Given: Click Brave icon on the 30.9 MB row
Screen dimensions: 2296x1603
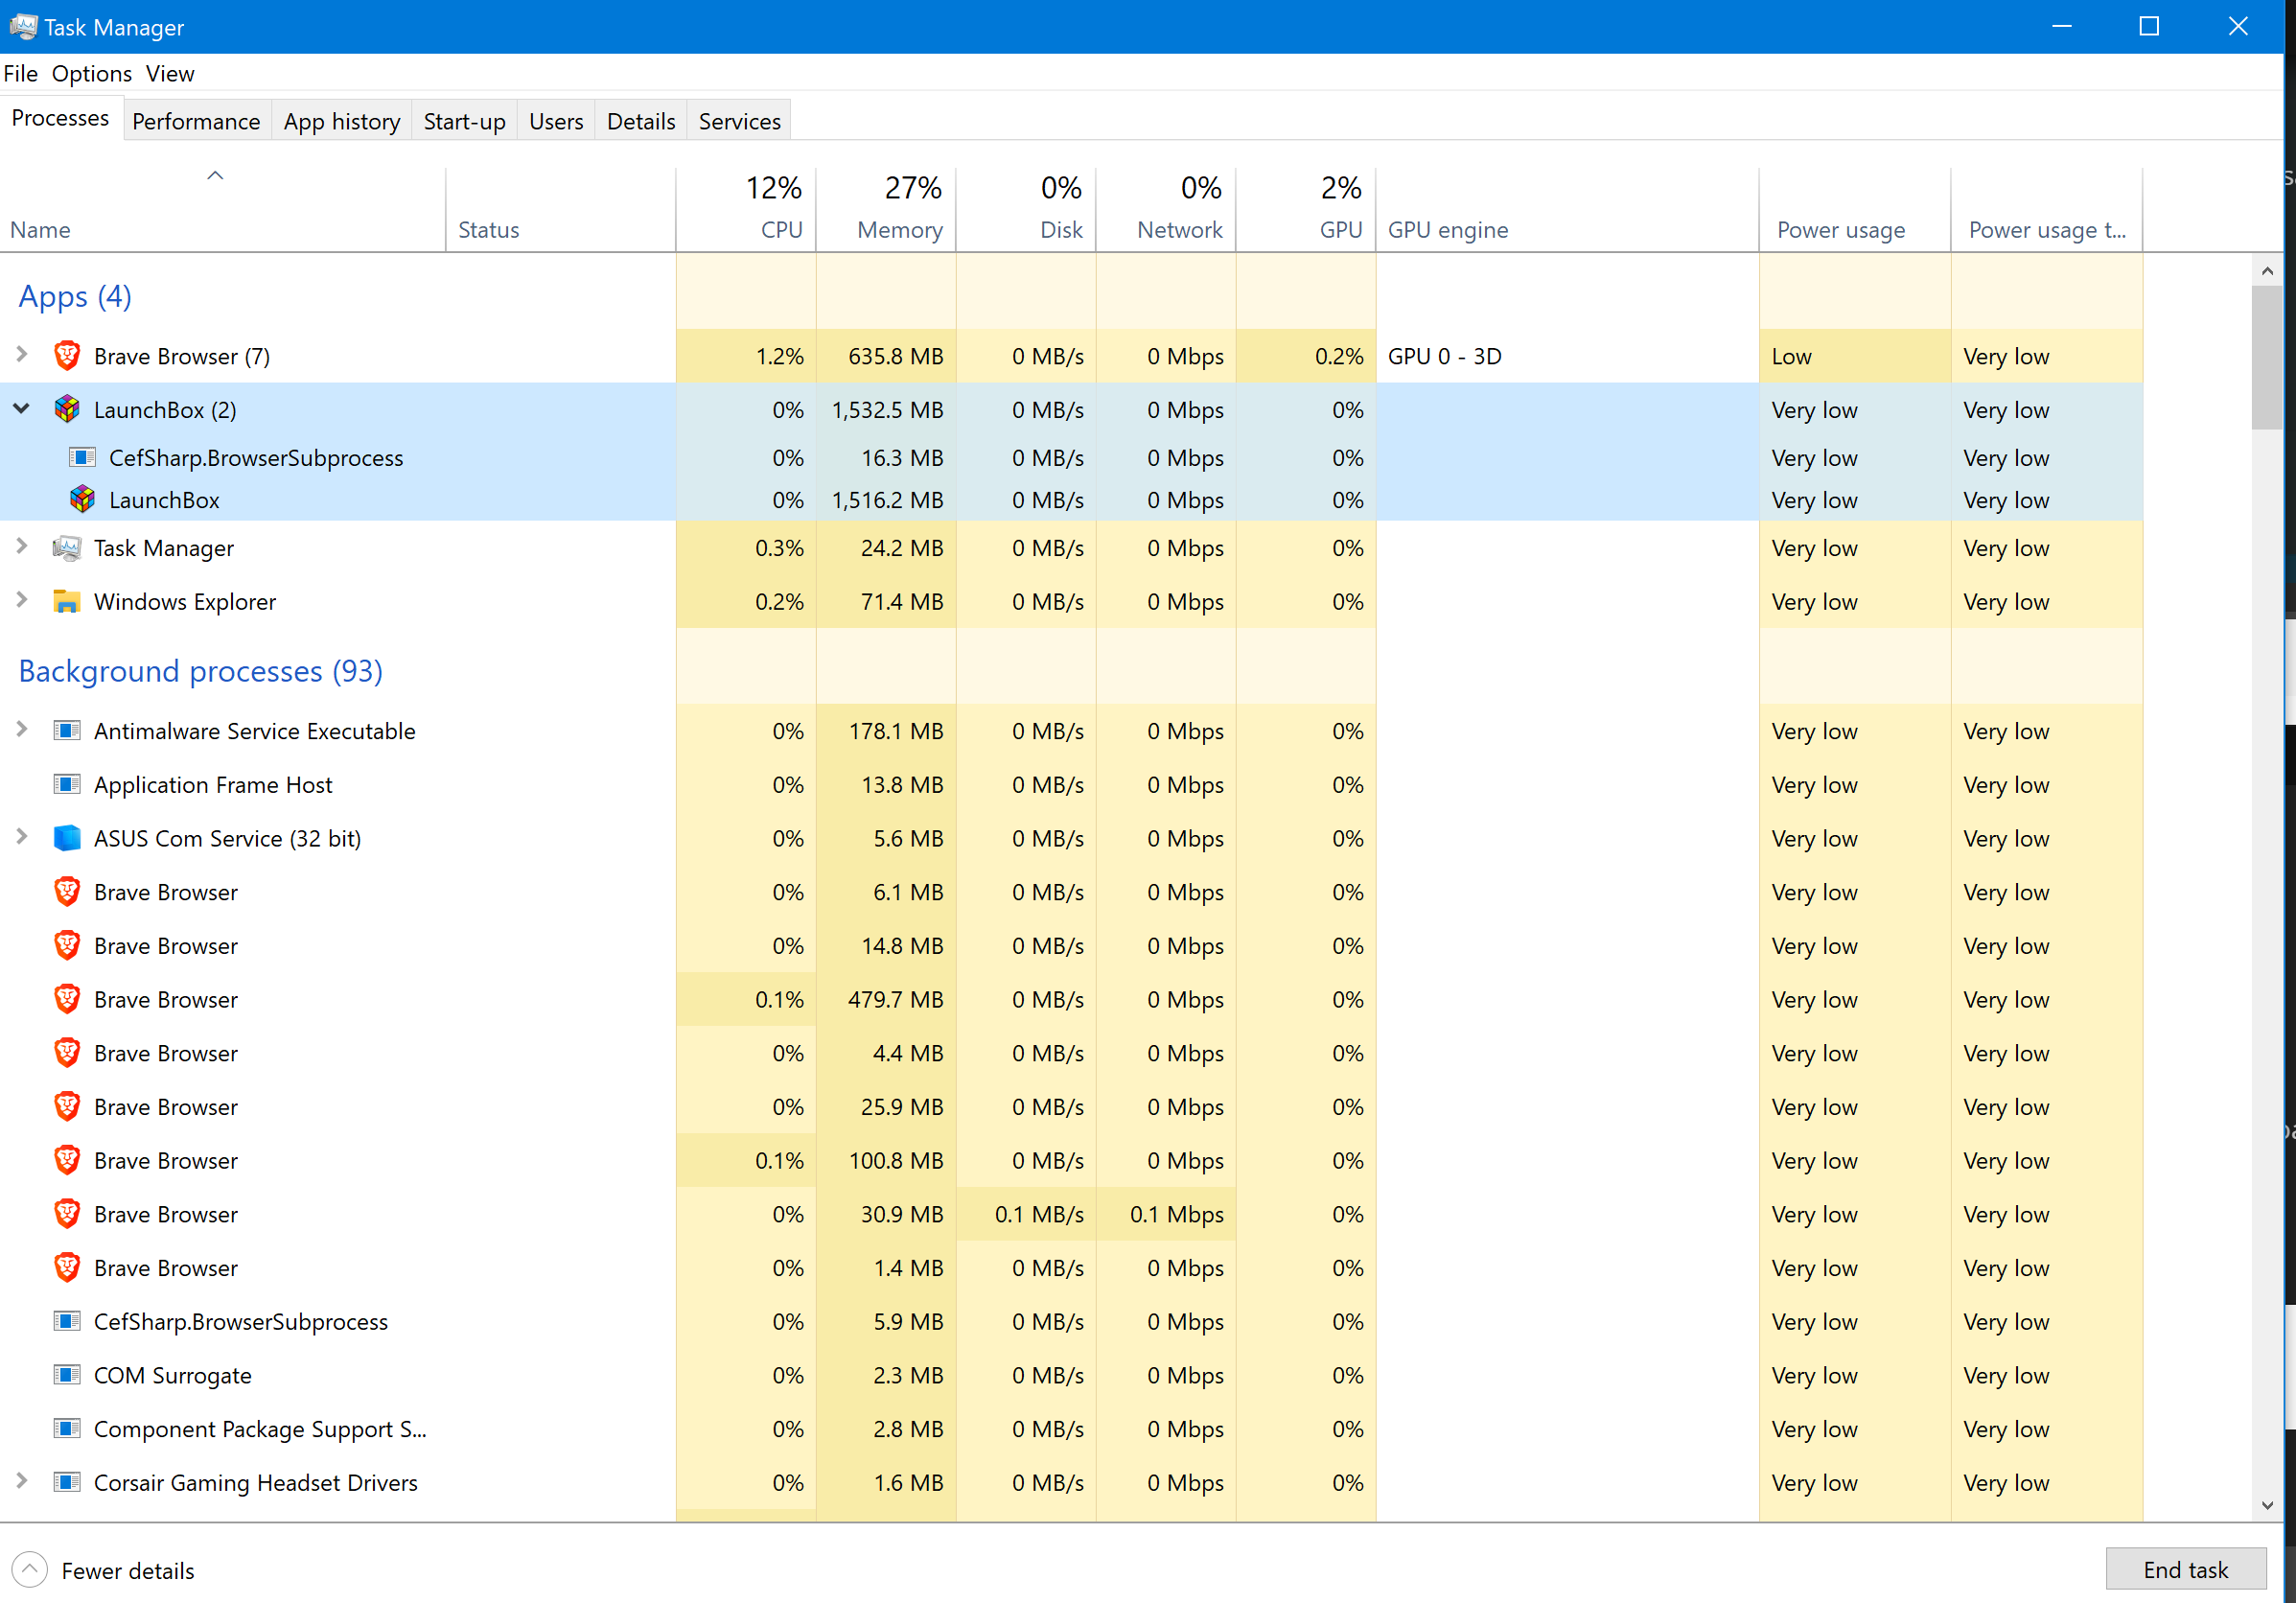Looking at the screenshot, I should (x=67, y=1214).
